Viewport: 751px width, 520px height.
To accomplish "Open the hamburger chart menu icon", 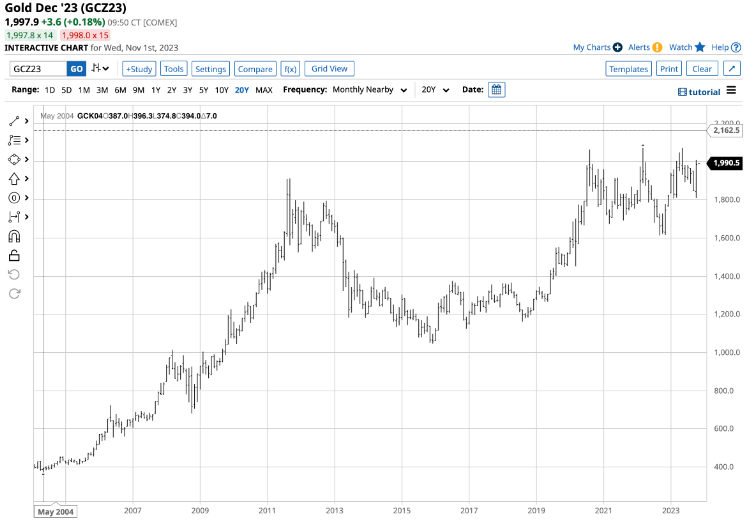I will 731,90.
